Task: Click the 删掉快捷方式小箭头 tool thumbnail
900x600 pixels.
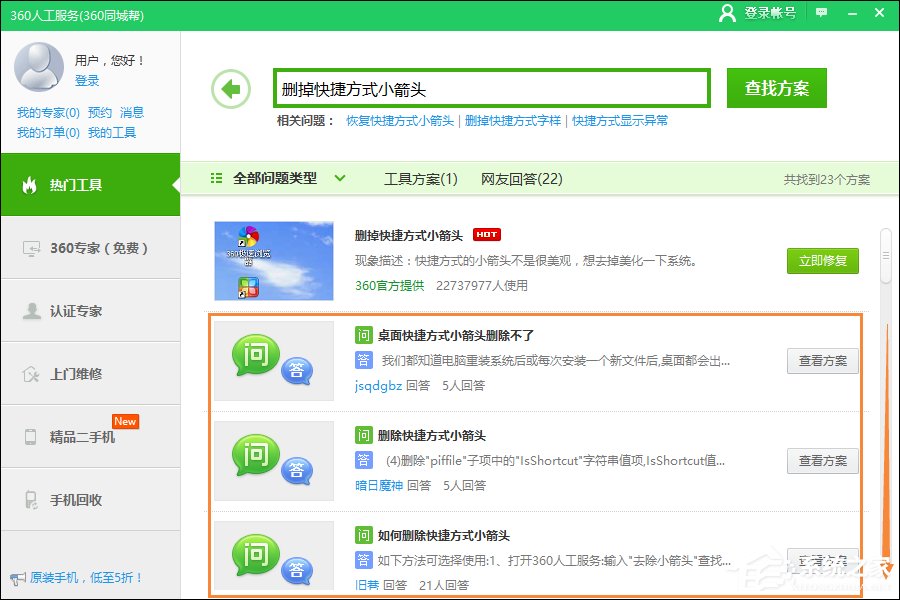Action: click(x=272, y=260)
